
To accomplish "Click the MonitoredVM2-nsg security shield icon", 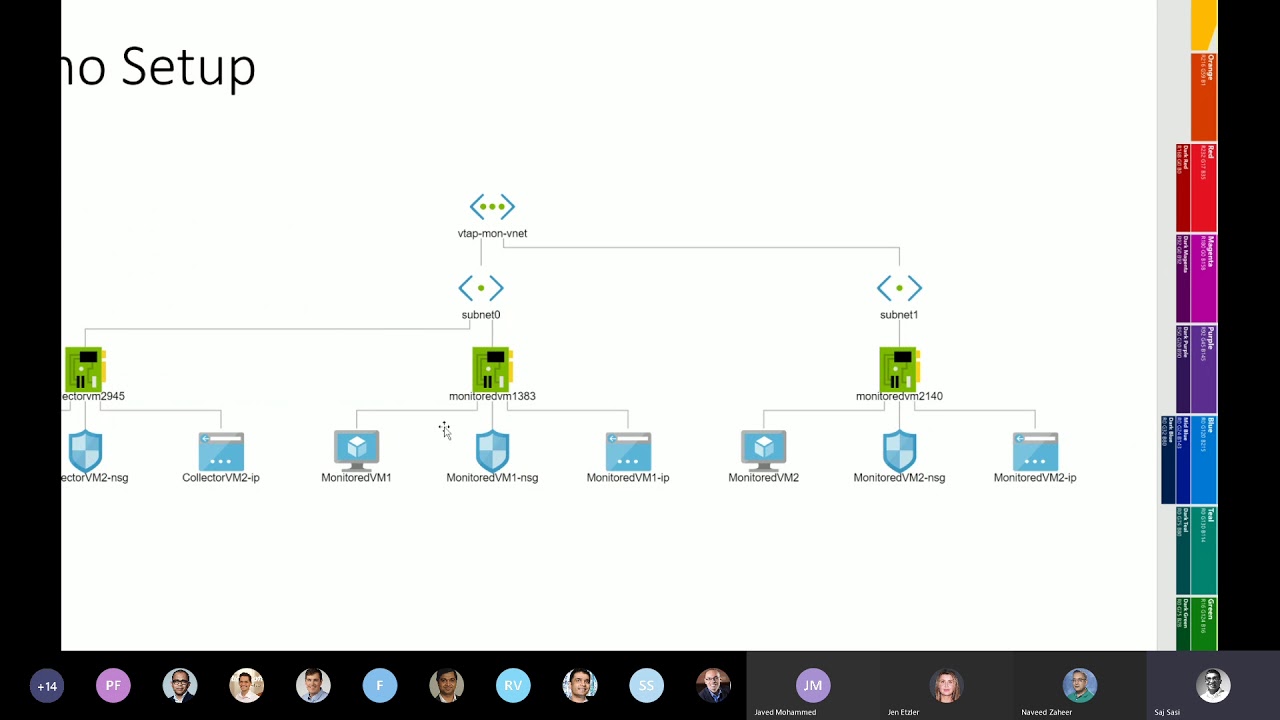I will (899, 450).
